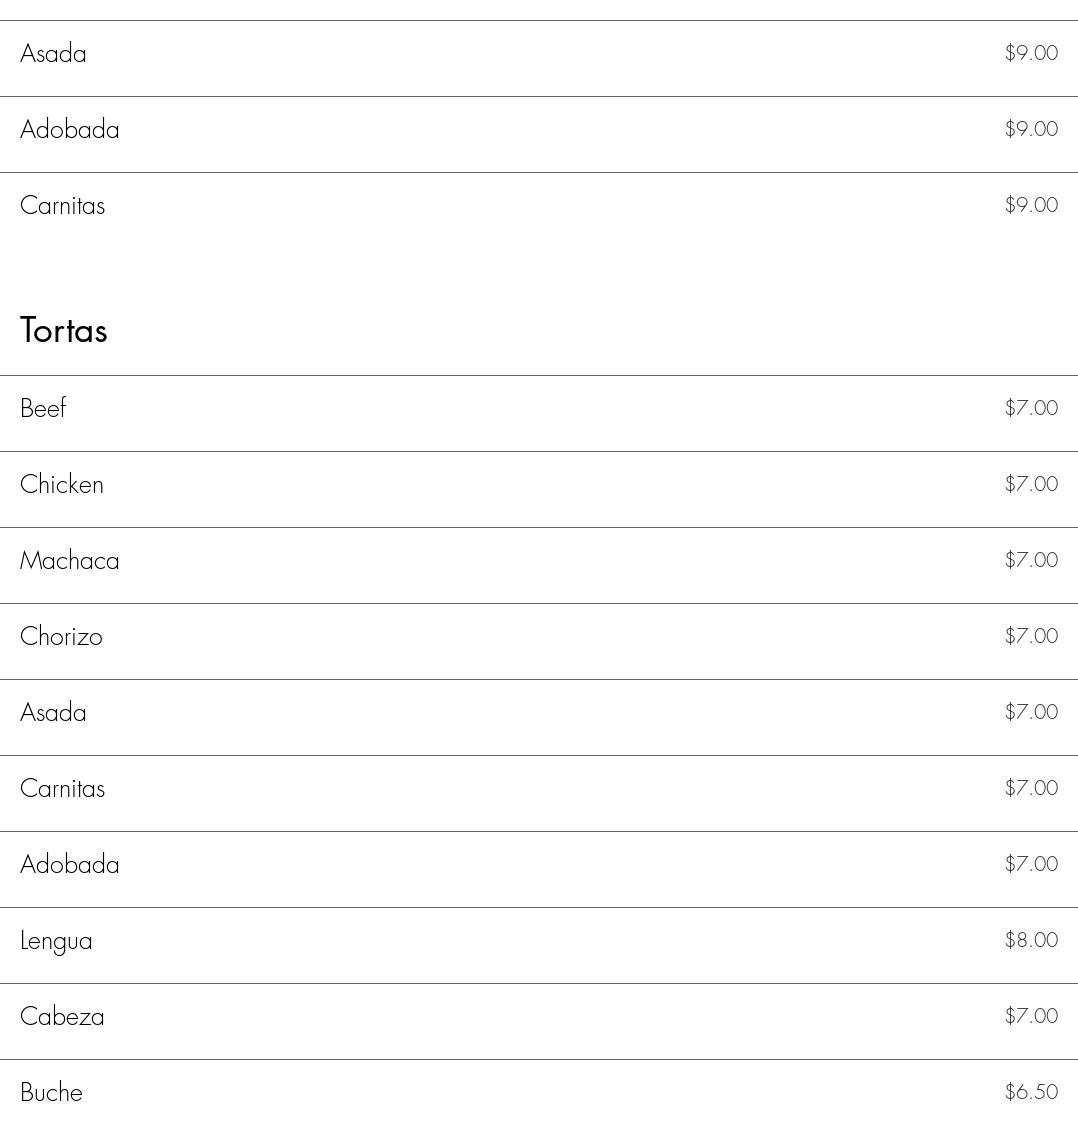The height and width of the screenshot is (1132, 1078).
Task: Click the Machaca torta row
Action: click(x=70, y=560)
